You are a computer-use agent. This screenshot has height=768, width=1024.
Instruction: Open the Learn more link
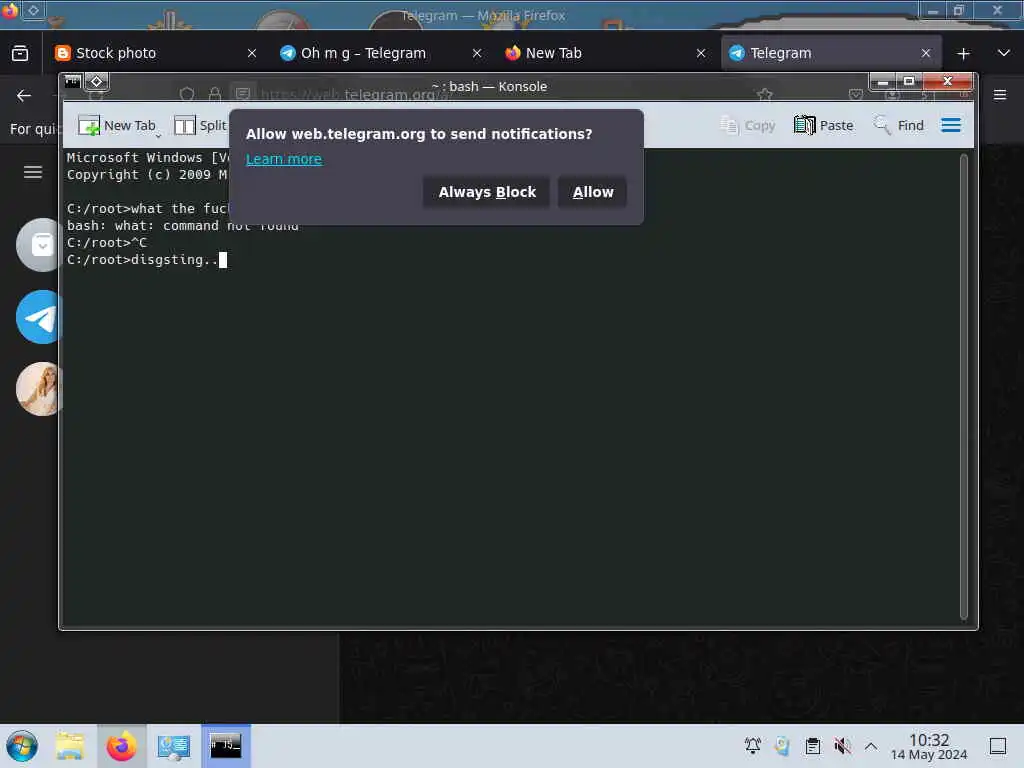click(283, 159)
